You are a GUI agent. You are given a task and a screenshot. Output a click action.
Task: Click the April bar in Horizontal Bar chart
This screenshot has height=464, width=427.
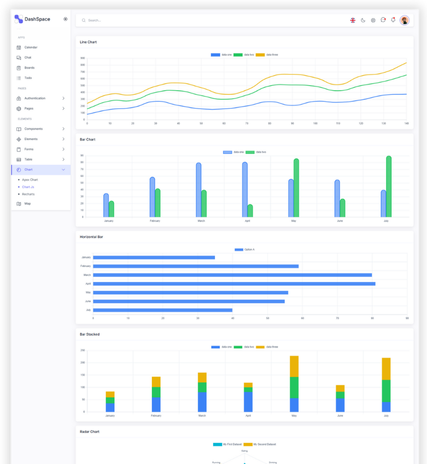tap(234, 284)
